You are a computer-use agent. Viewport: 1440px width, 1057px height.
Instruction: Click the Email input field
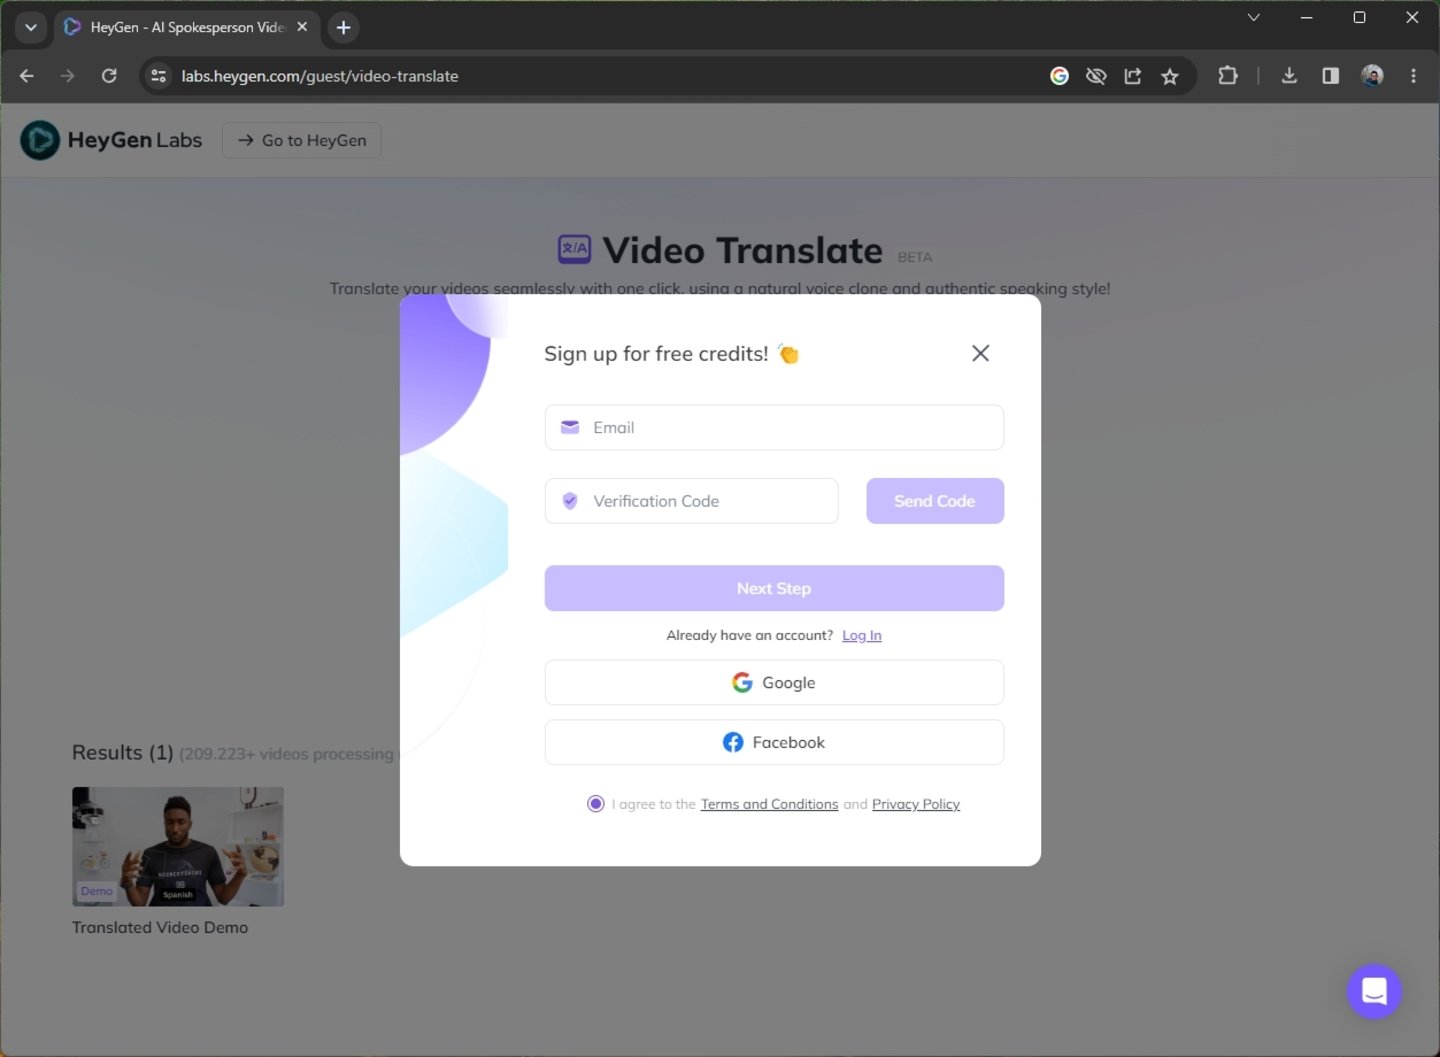click(774, 427)
